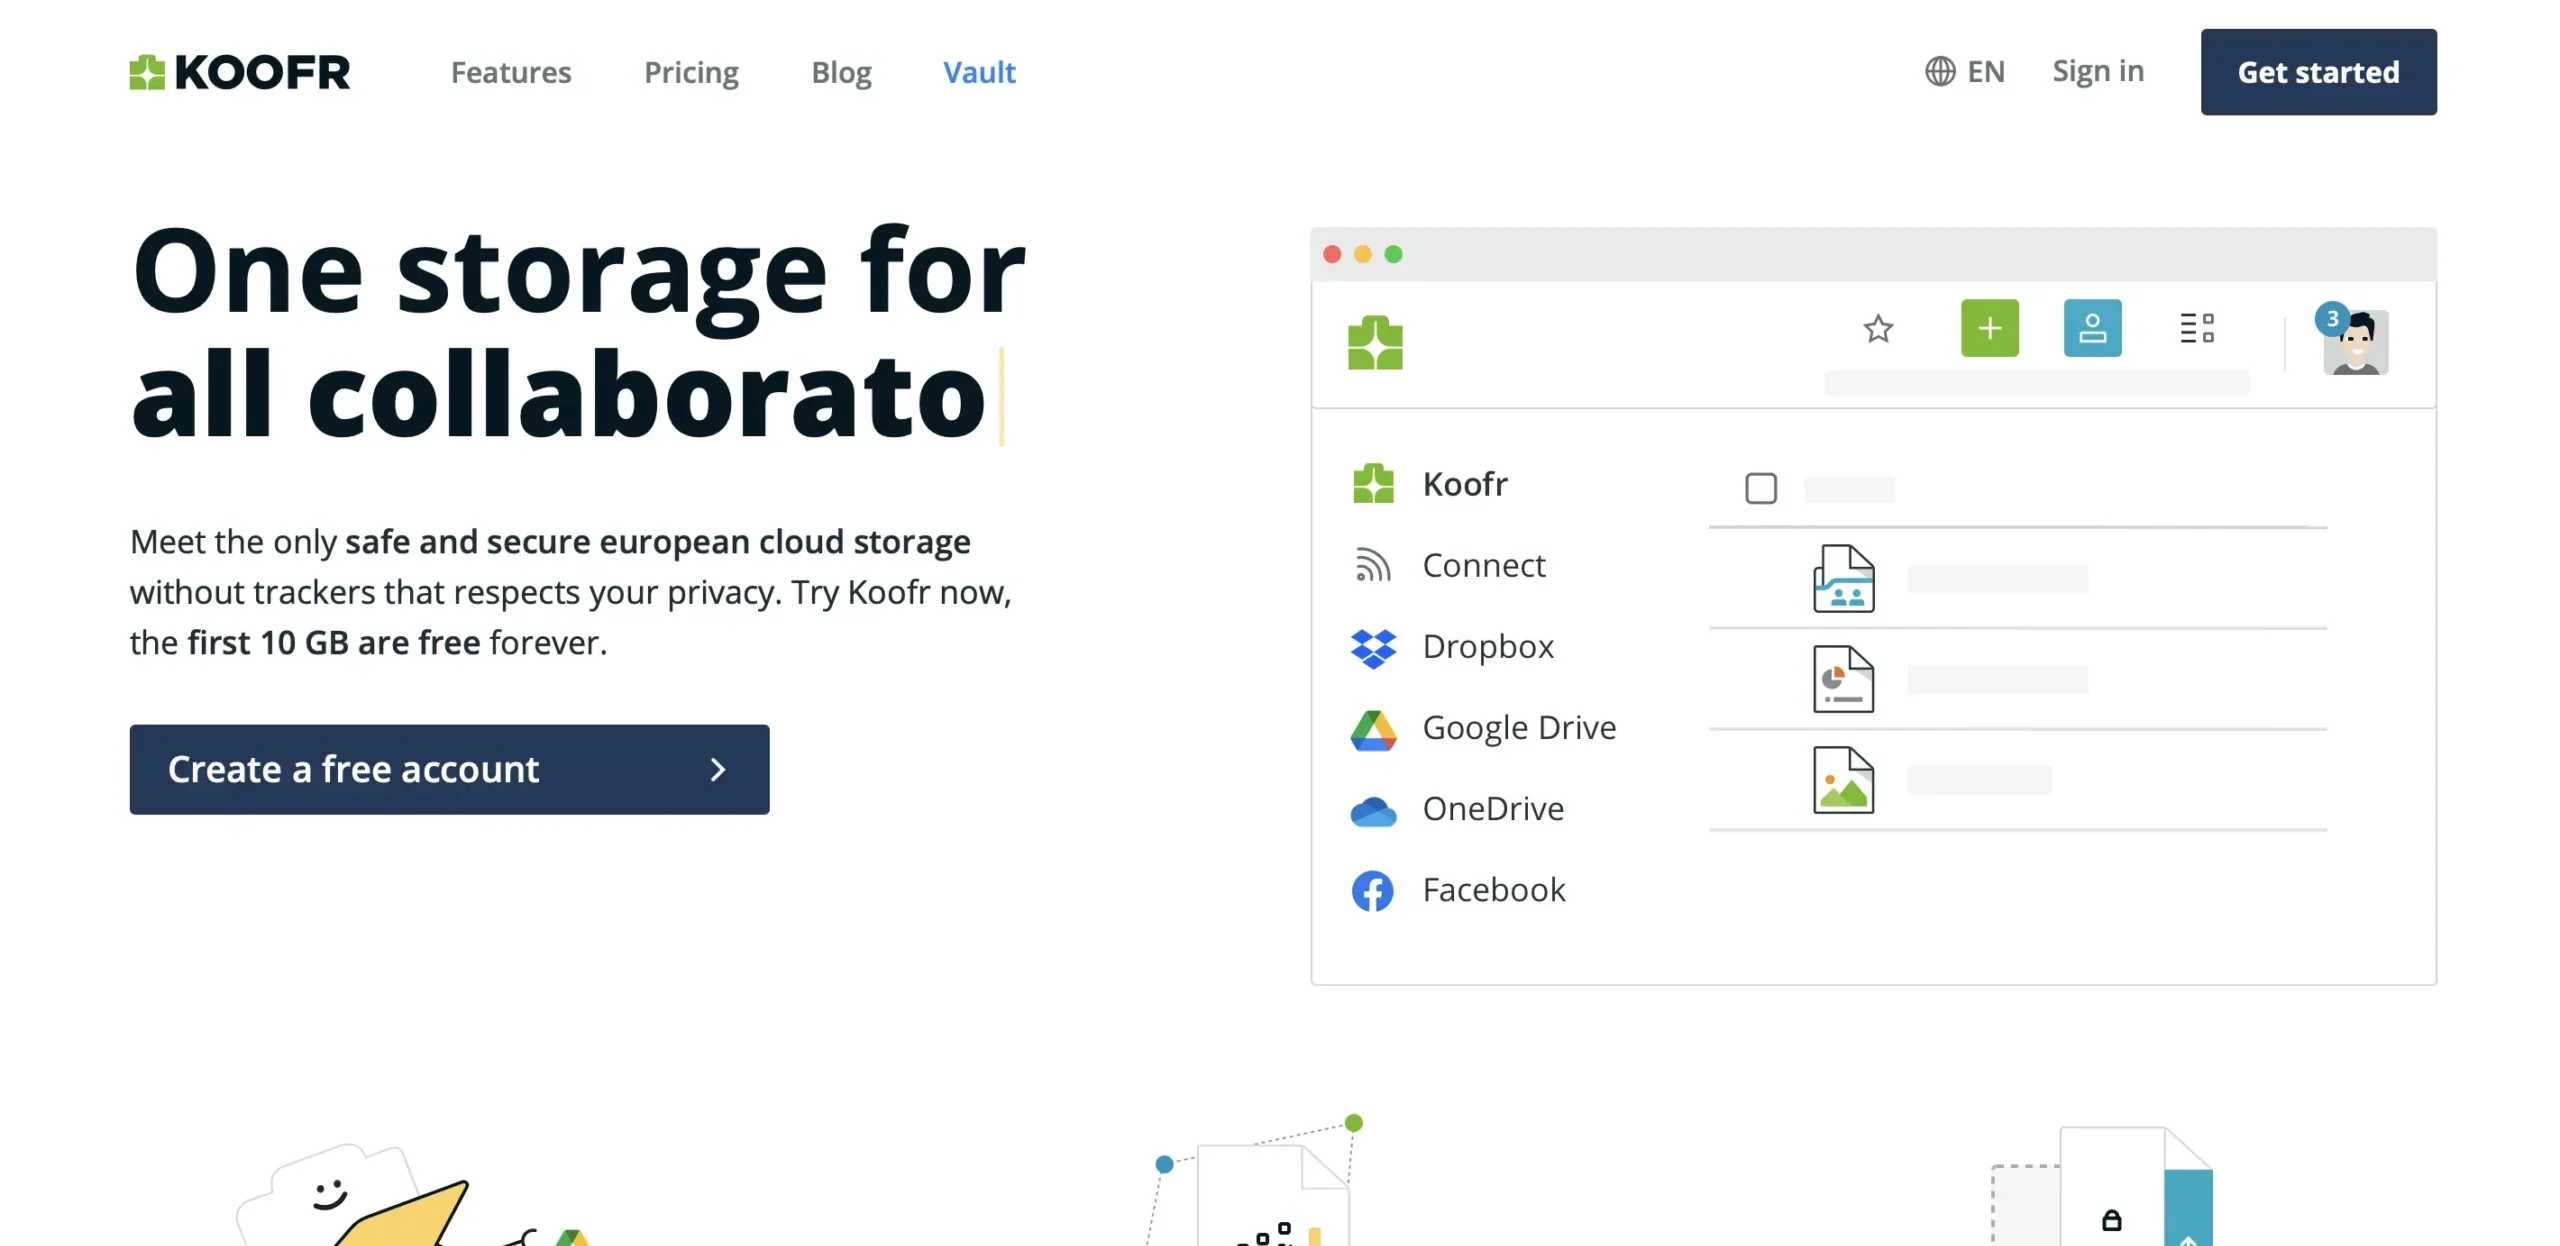This screenshot has height=1246, width=2560.
Task: Click the image file icon
Action: [x=1843, y=780]
